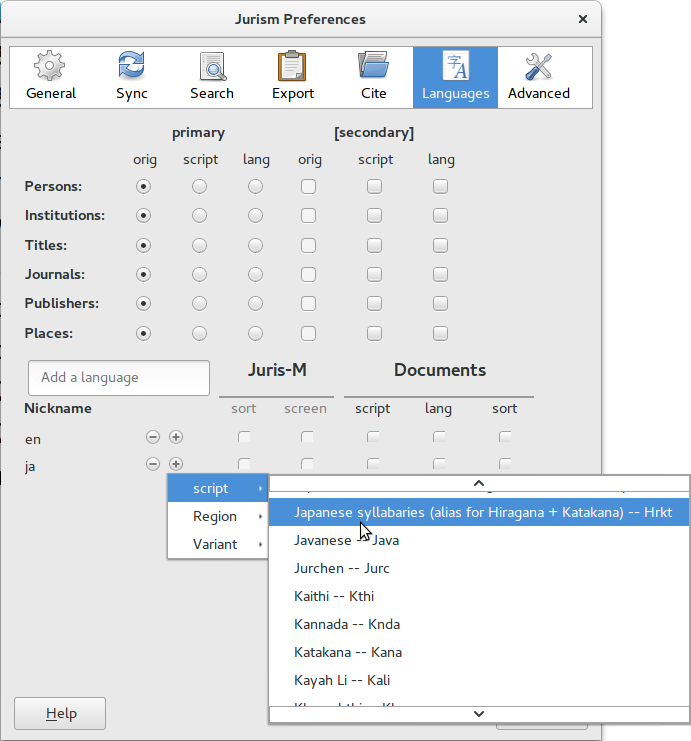Open the General preferences pane

point(51,78)
